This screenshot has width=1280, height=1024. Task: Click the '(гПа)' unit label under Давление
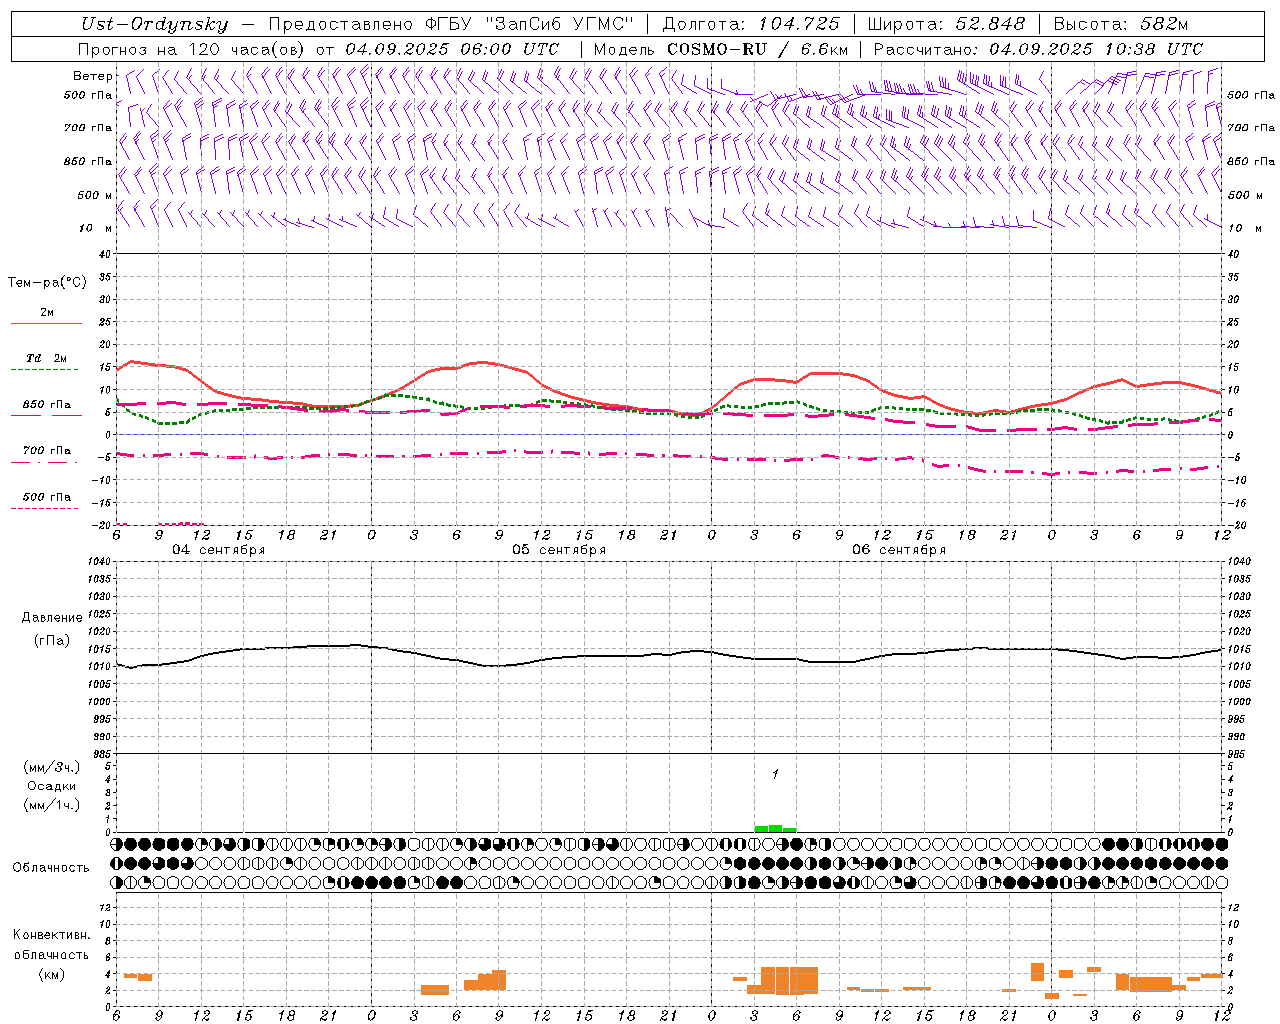pyautogui.click(x=52, y=641)
